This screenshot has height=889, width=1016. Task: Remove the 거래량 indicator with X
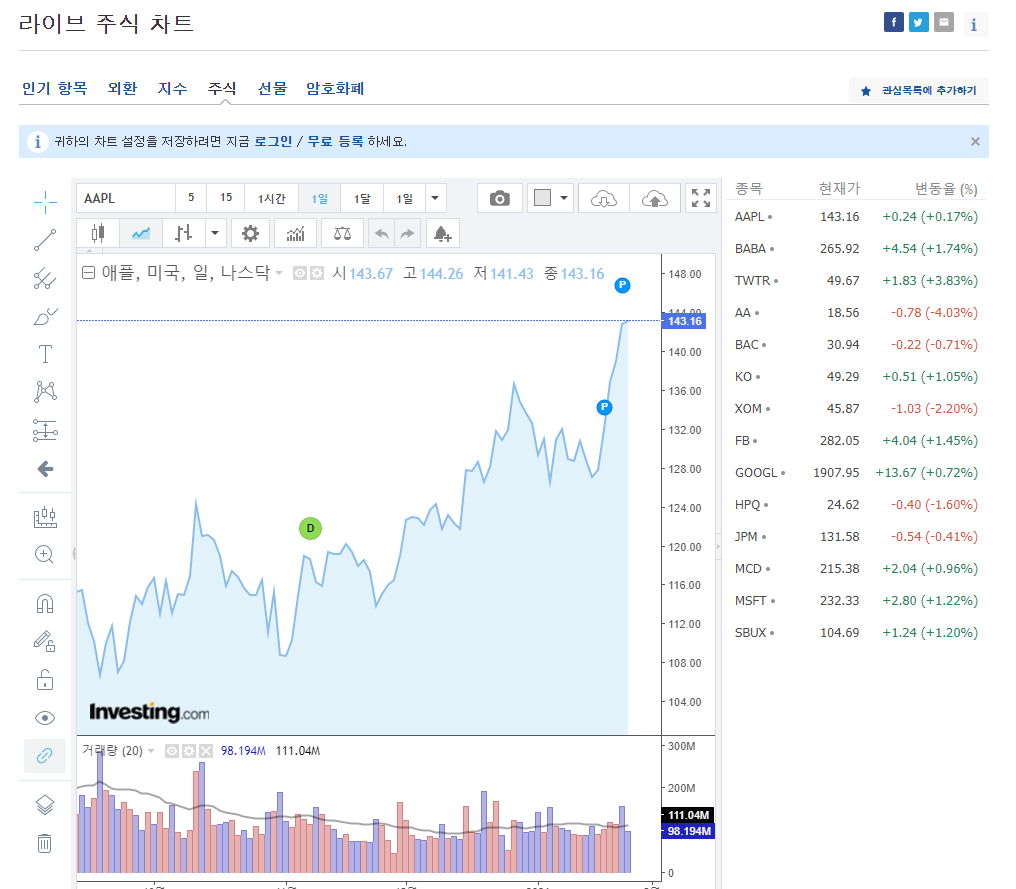coord(206,751)
